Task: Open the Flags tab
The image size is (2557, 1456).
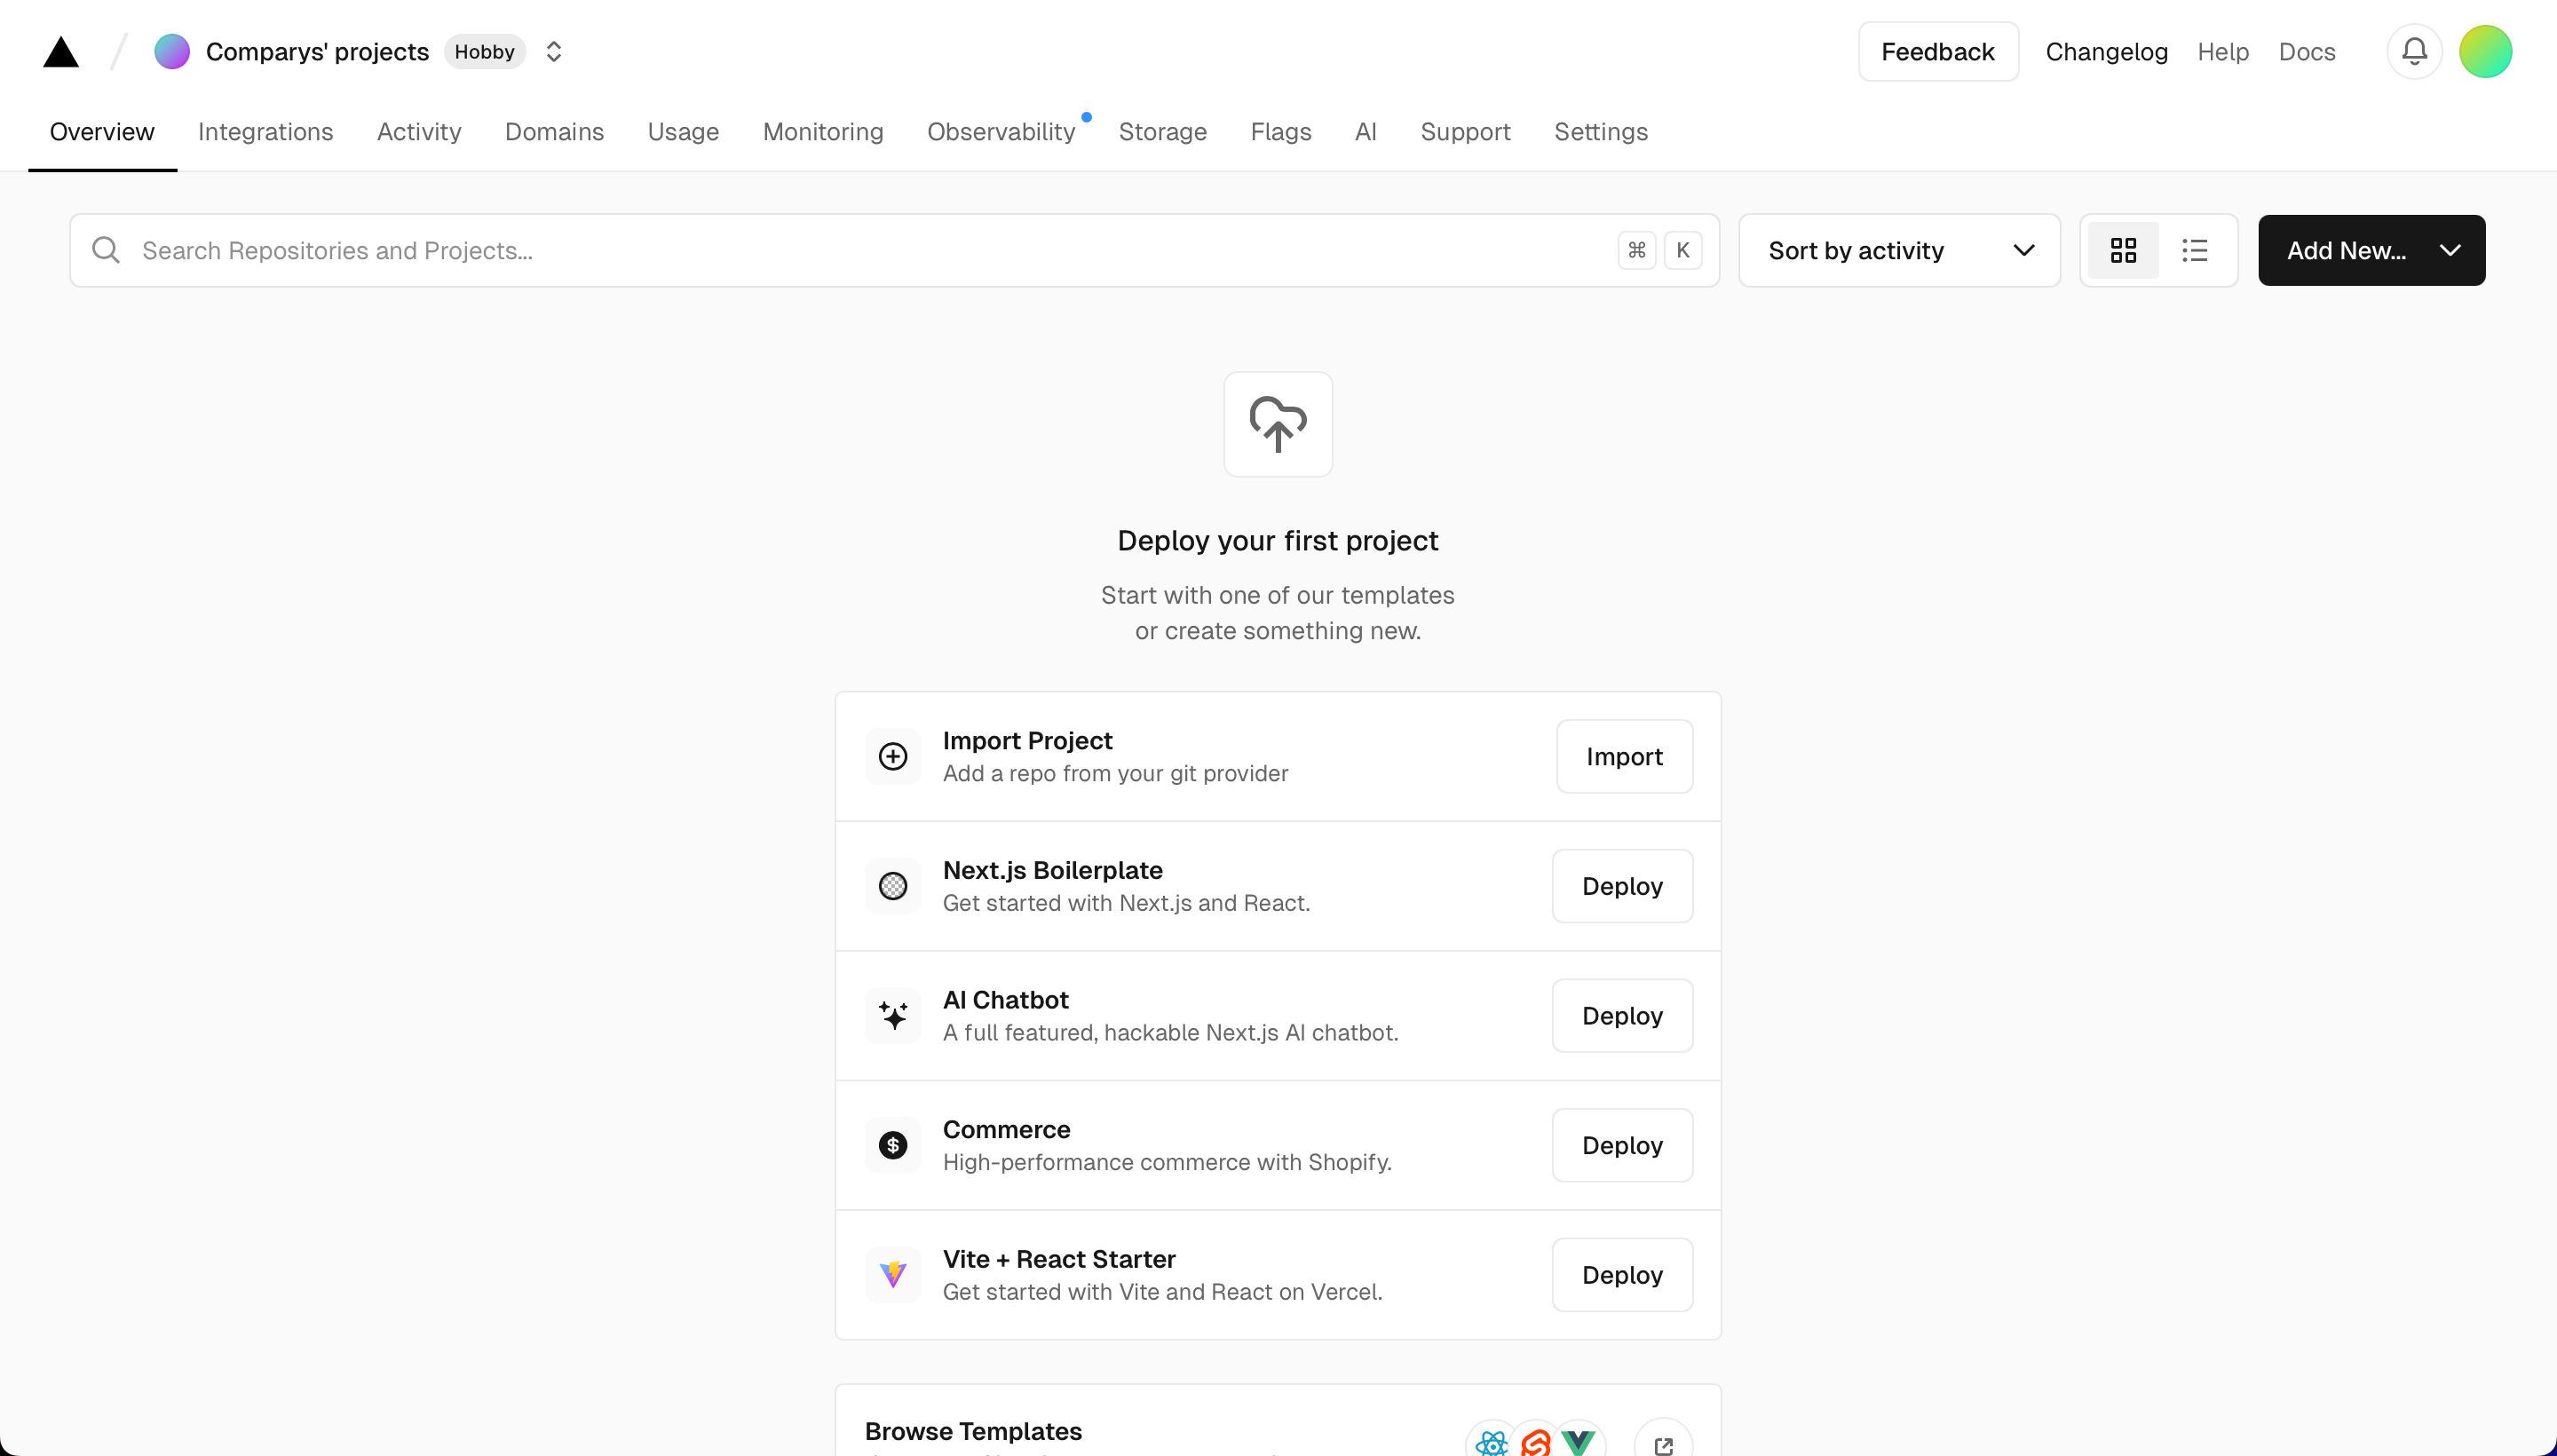Action: pyautogui.click(x=1280, y=132)
